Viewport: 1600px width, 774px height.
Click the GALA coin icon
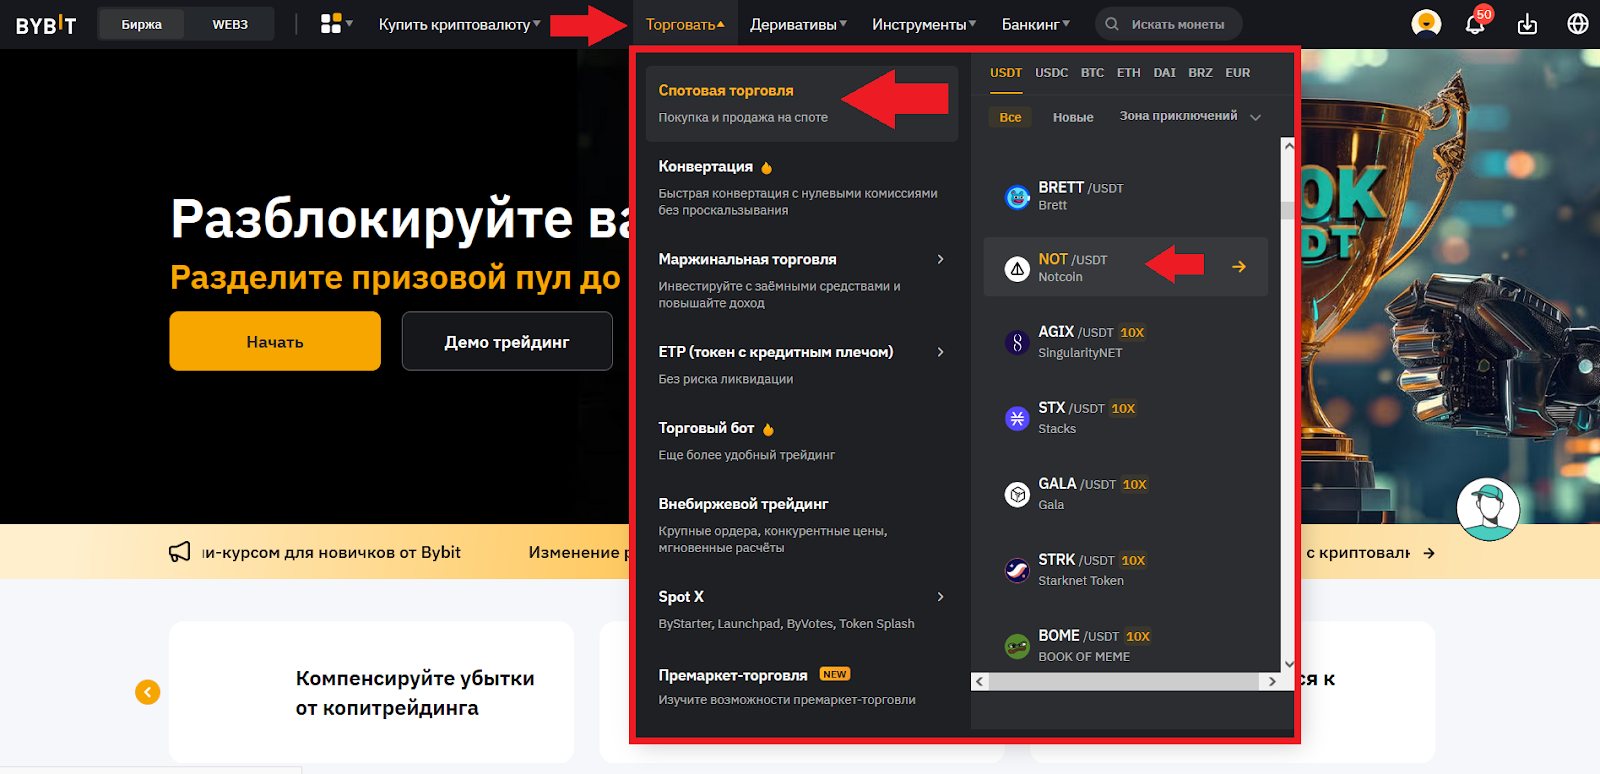tap(1017, 495)
